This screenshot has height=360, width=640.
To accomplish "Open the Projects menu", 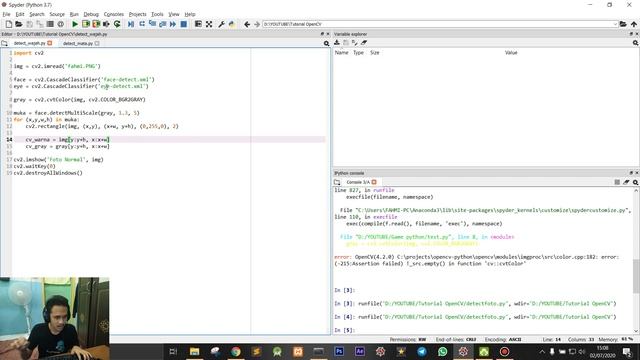I will tap(138, 14).
